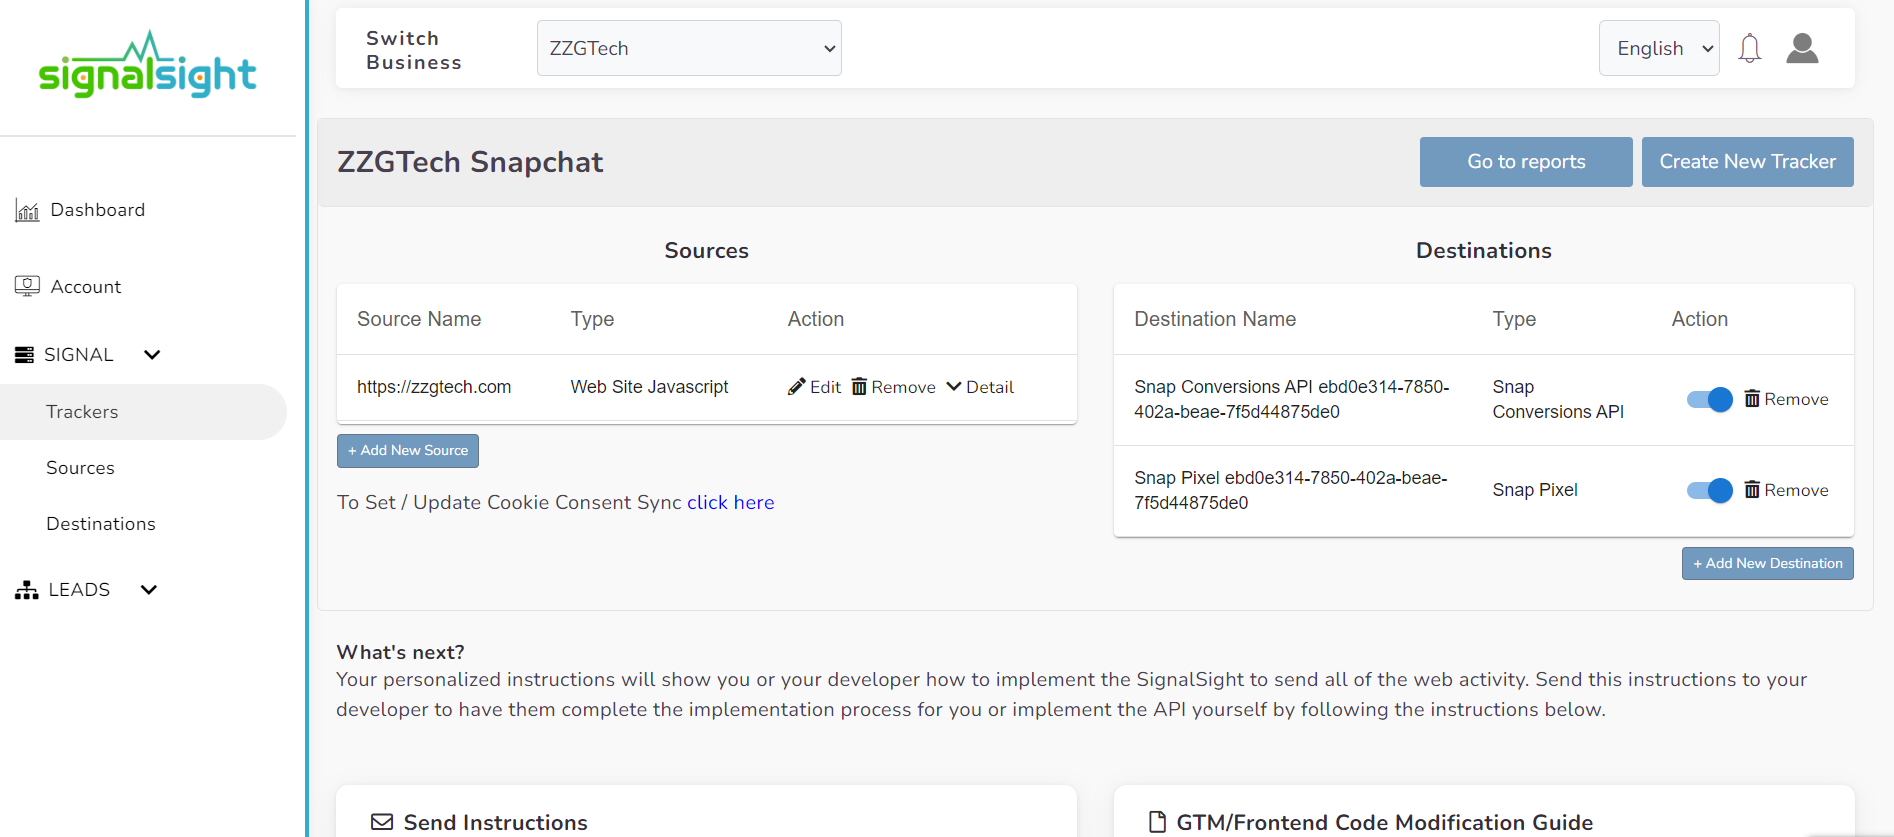Click the Send Instructions heading
The height and width of the screenshot is (837, 1894).
[x=495, y=822]
